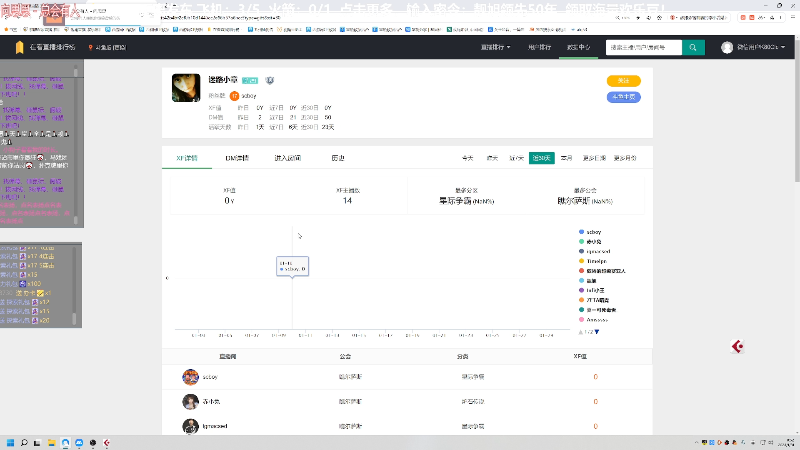Click the scboy name in the table

210,377
